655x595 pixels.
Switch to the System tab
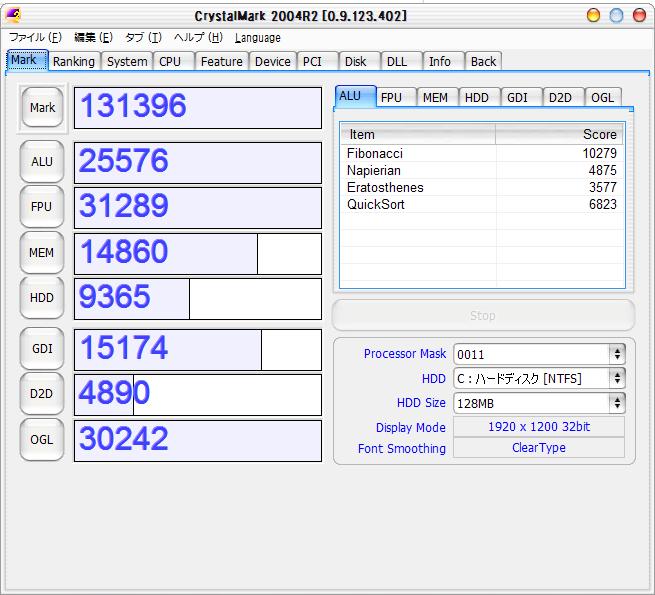point(127,61)
